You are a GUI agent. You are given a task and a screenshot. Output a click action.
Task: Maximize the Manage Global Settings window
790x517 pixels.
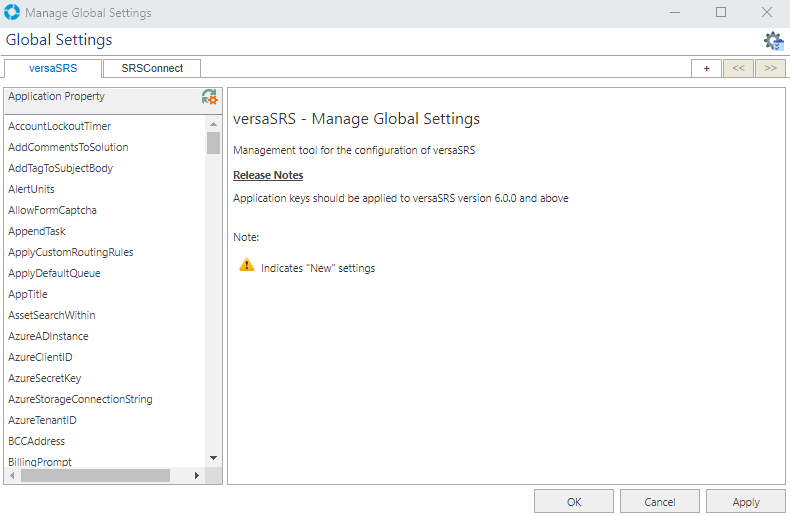[x=721, y=12]
